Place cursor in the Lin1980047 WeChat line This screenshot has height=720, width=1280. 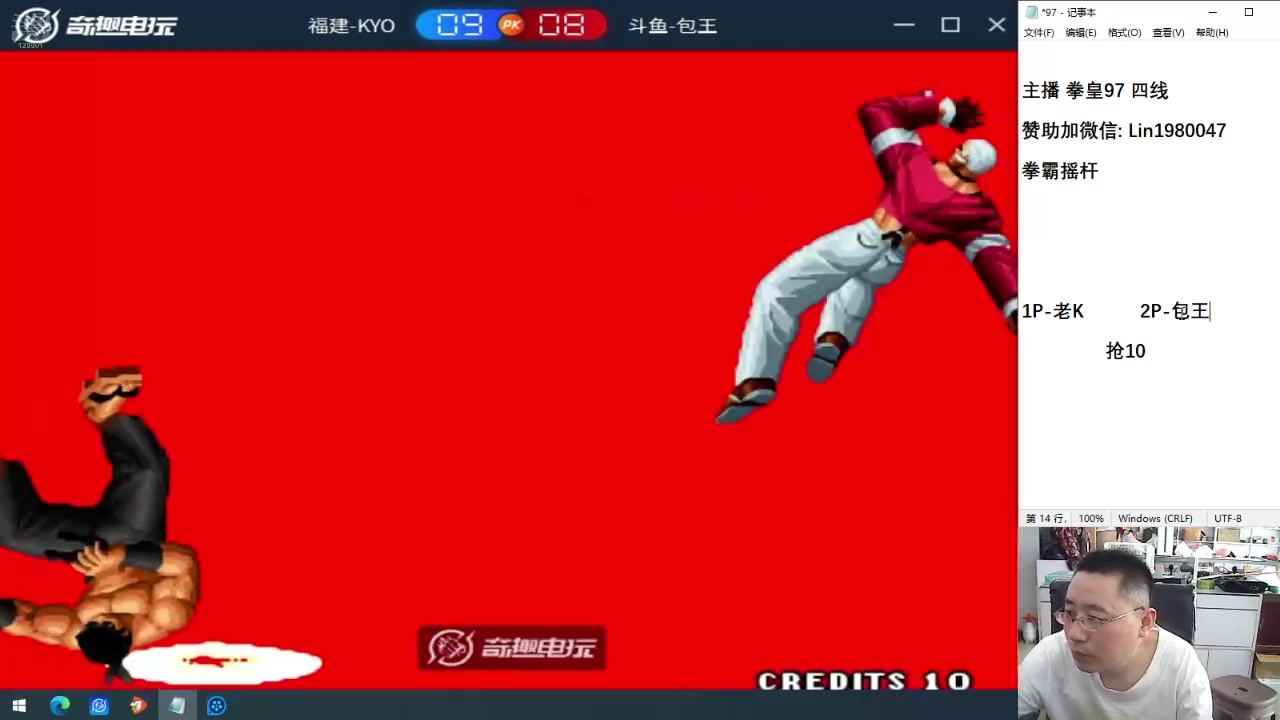point(1124,131)
